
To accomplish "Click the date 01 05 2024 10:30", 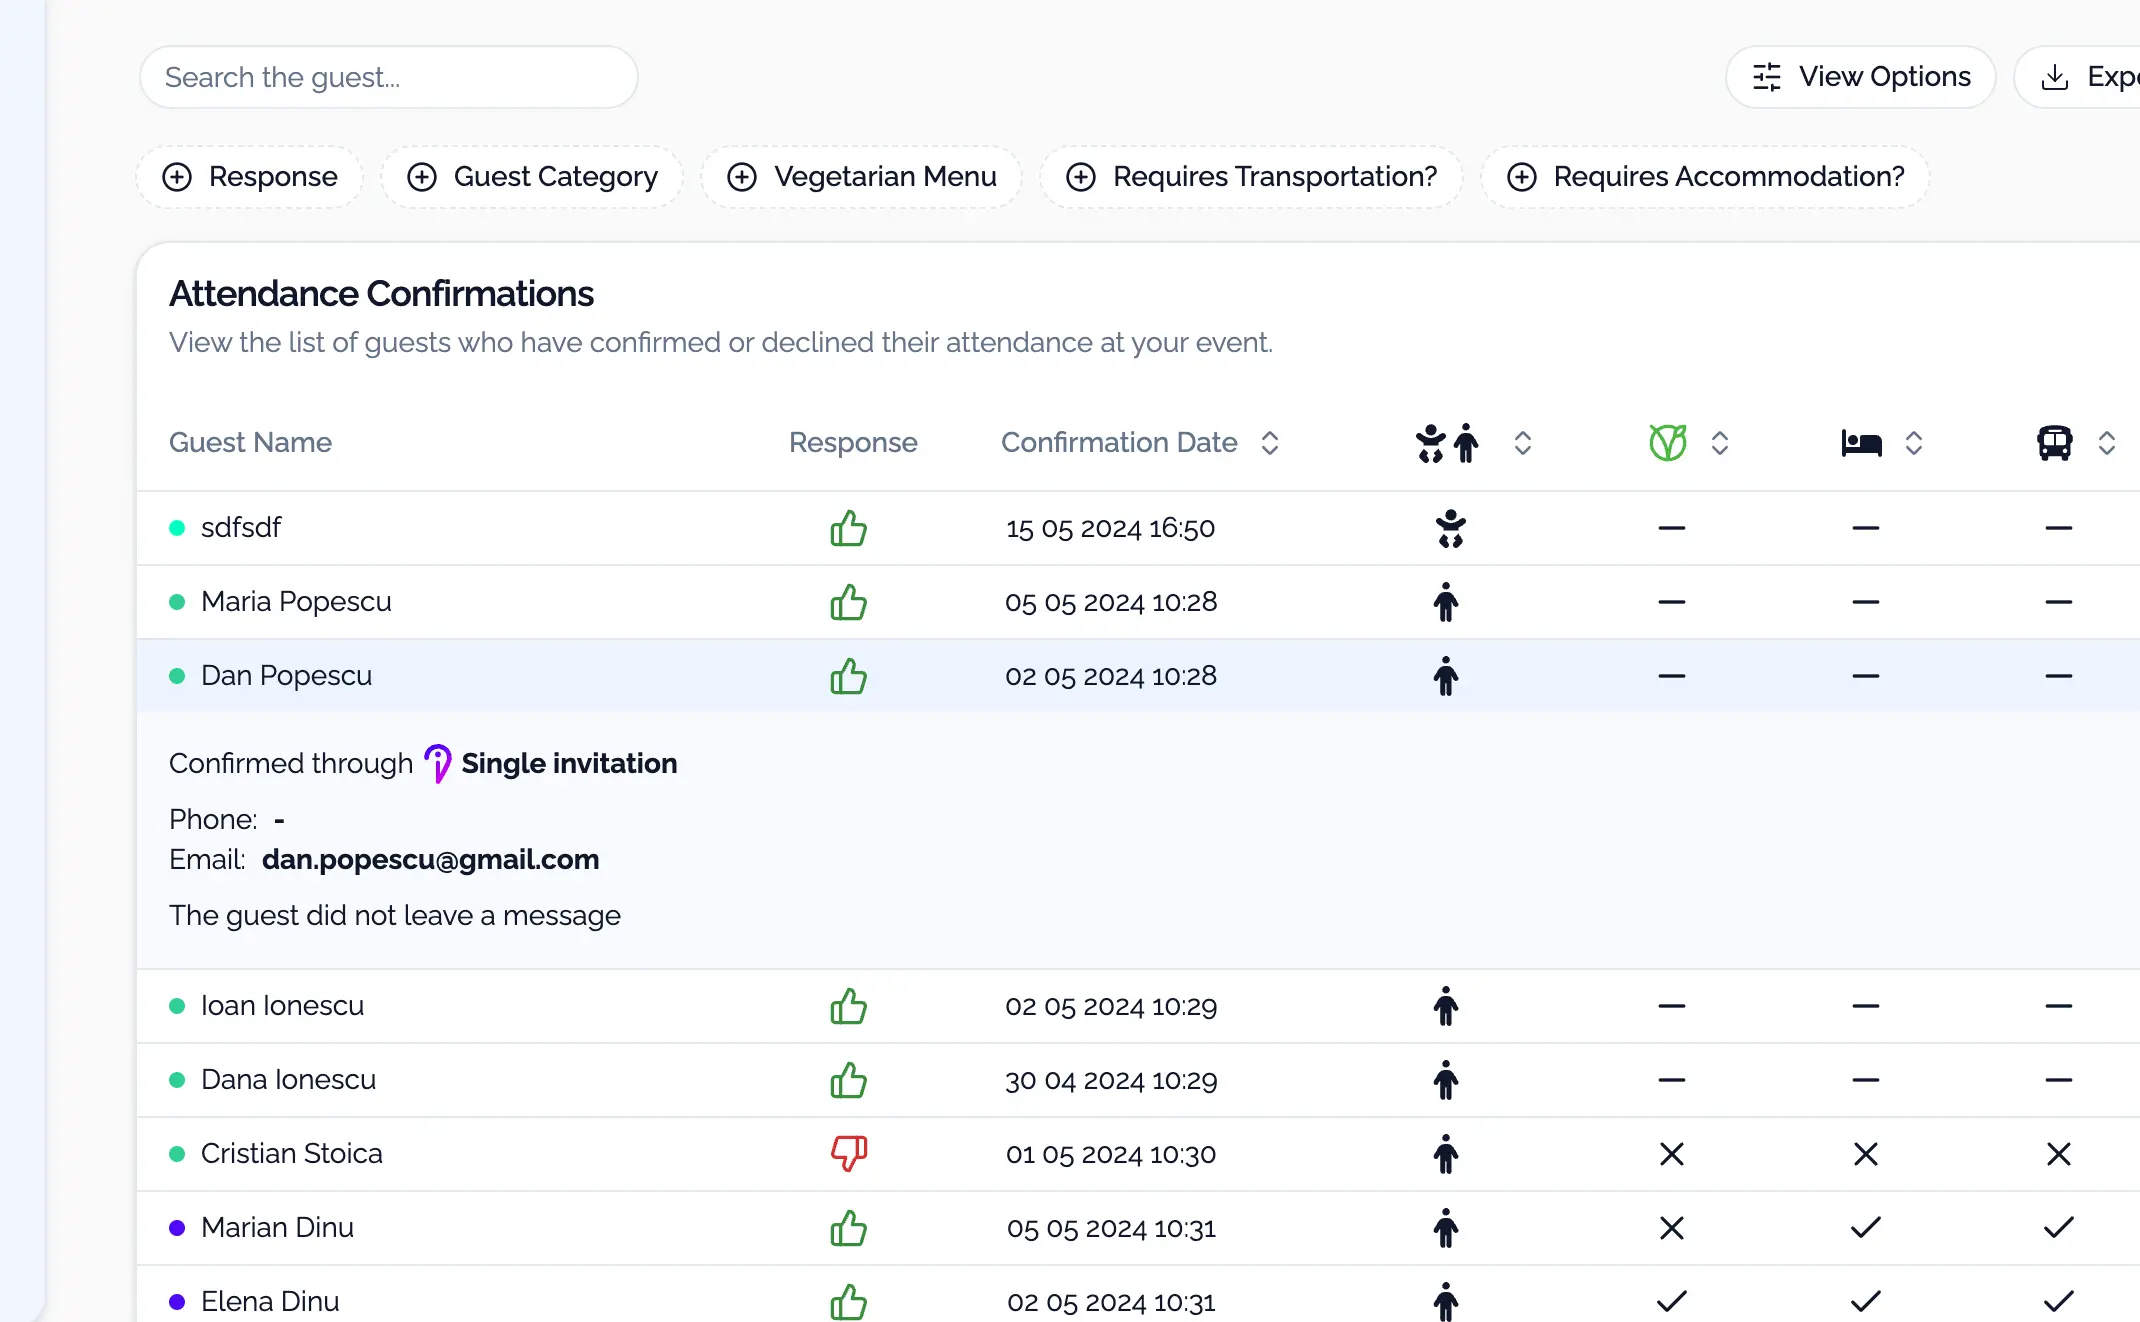I will (1111, 1154).
